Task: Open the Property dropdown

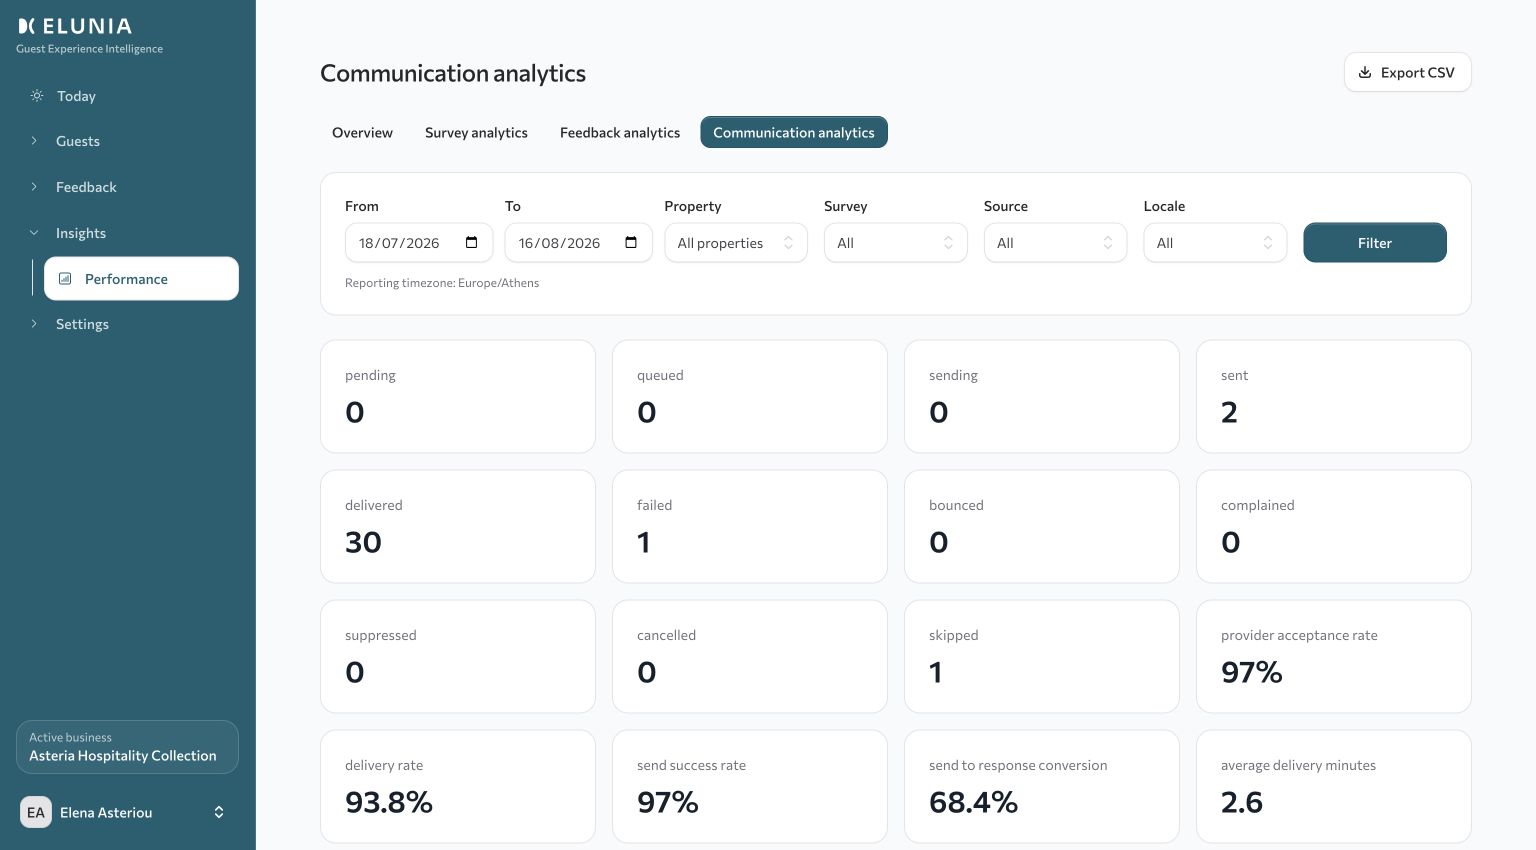Action: (736, 243)
